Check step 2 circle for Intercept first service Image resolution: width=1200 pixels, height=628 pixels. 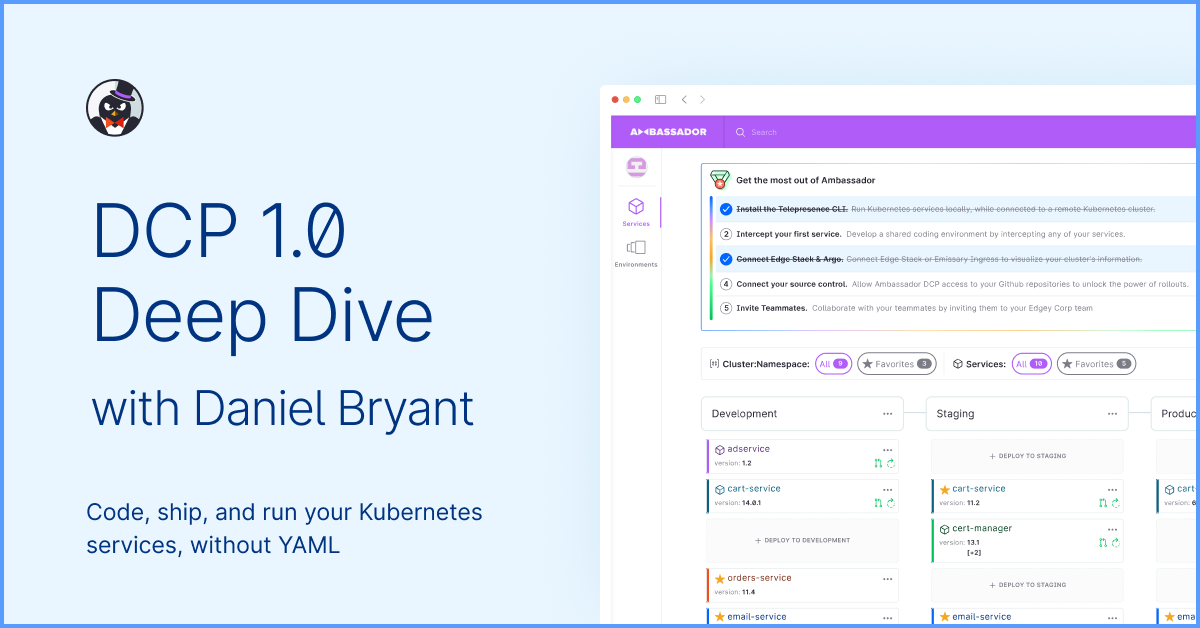tap(726, 234)
